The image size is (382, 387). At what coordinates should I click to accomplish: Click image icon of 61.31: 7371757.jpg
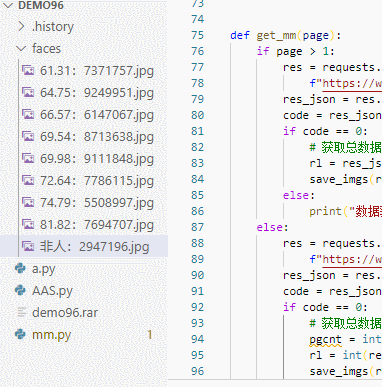(28, 70)
